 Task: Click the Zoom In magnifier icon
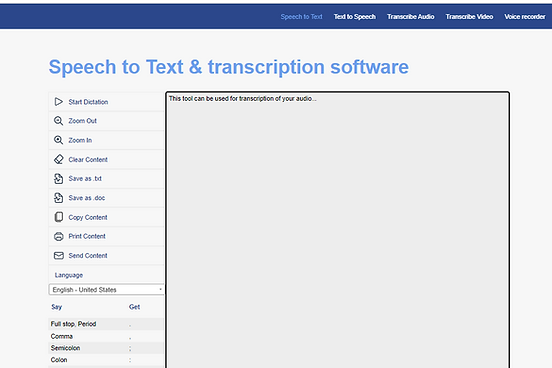(58, 140)
